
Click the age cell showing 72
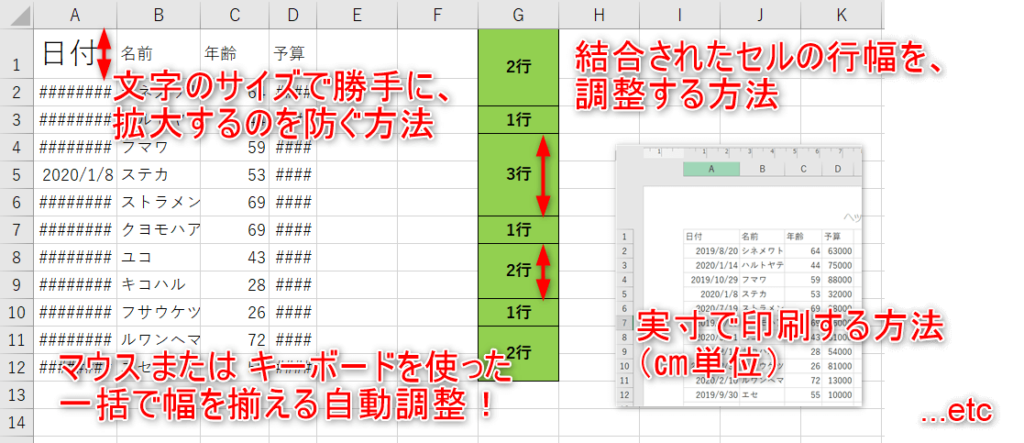[x=235, y=339]
